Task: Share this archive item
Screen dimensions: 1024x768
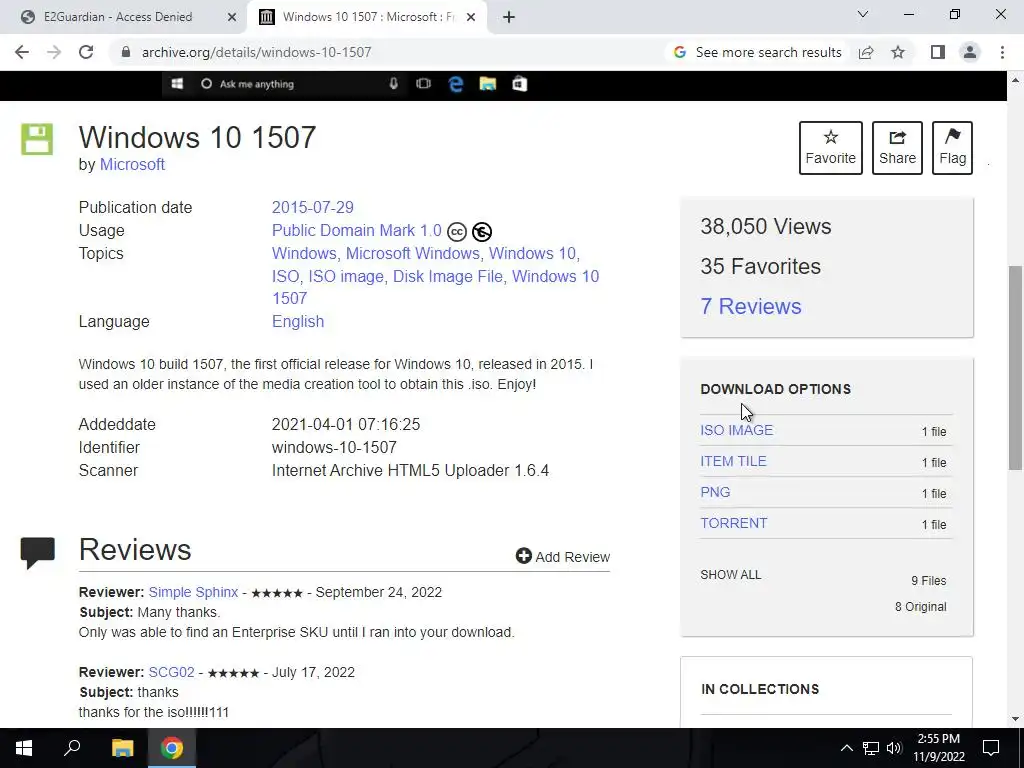Action: coord(897,148)
